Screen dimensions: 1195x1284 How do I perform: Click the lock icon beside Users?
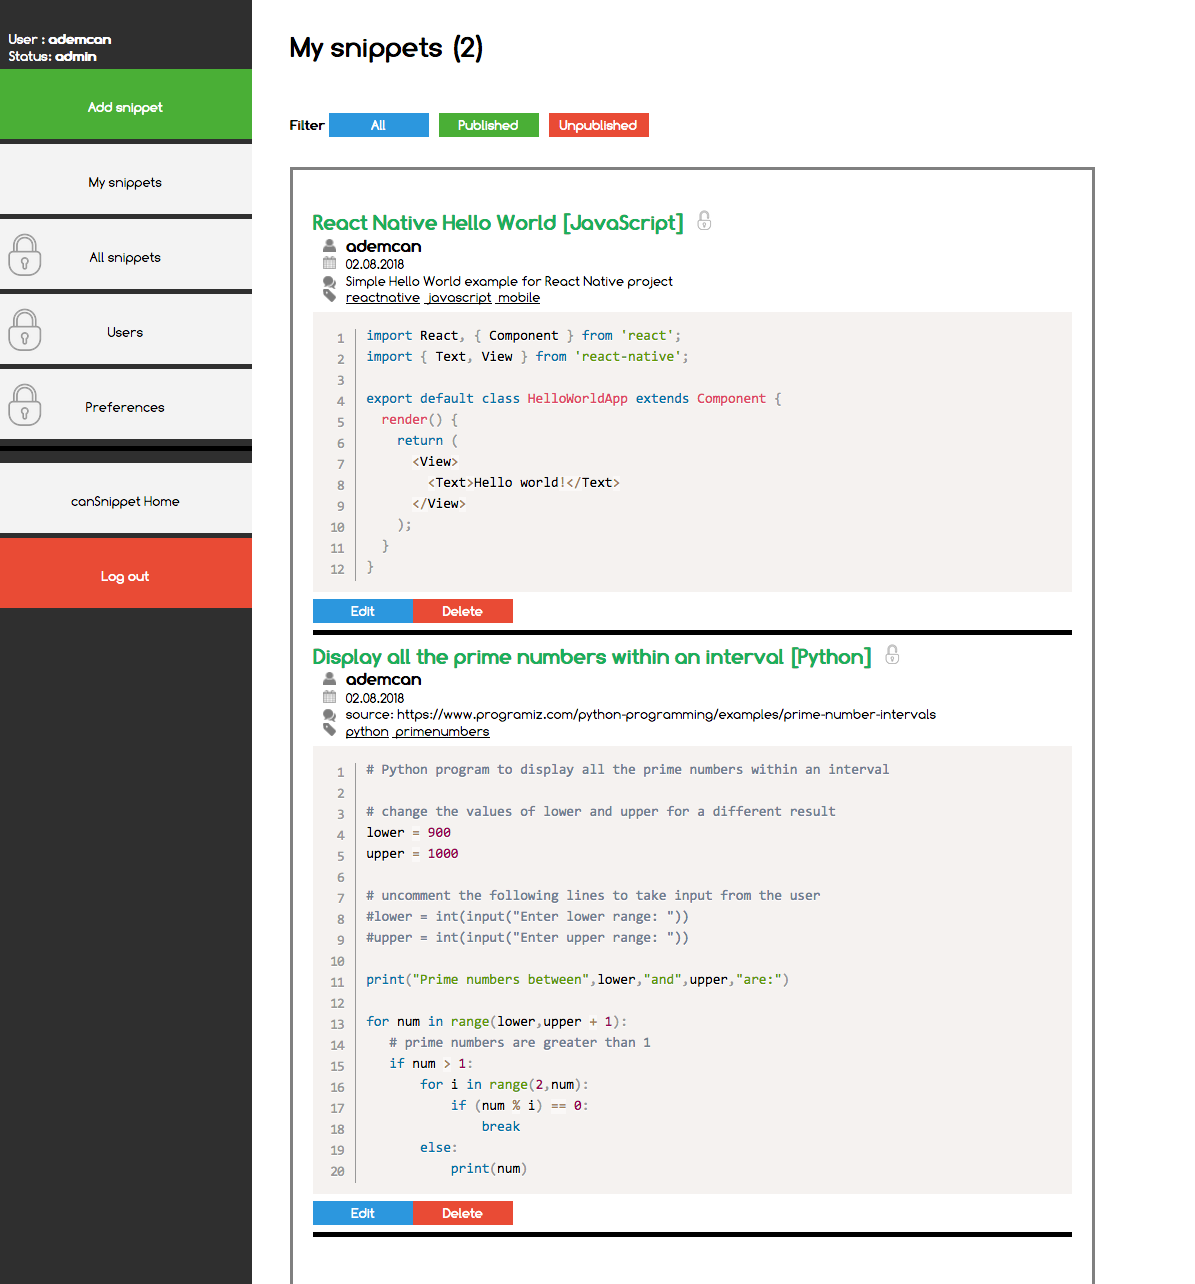(24, 331)
